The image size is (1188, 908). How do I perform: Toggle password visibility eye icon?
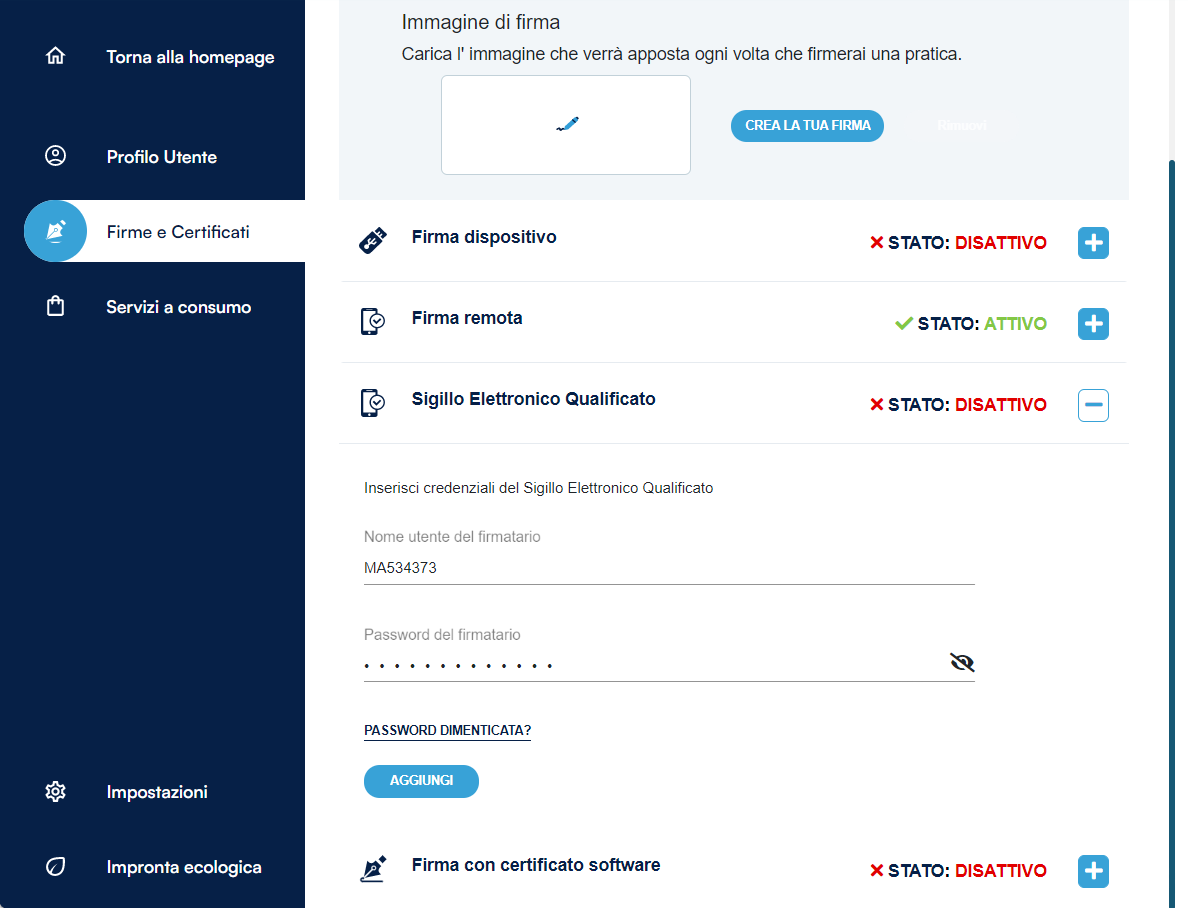[962, 662]
